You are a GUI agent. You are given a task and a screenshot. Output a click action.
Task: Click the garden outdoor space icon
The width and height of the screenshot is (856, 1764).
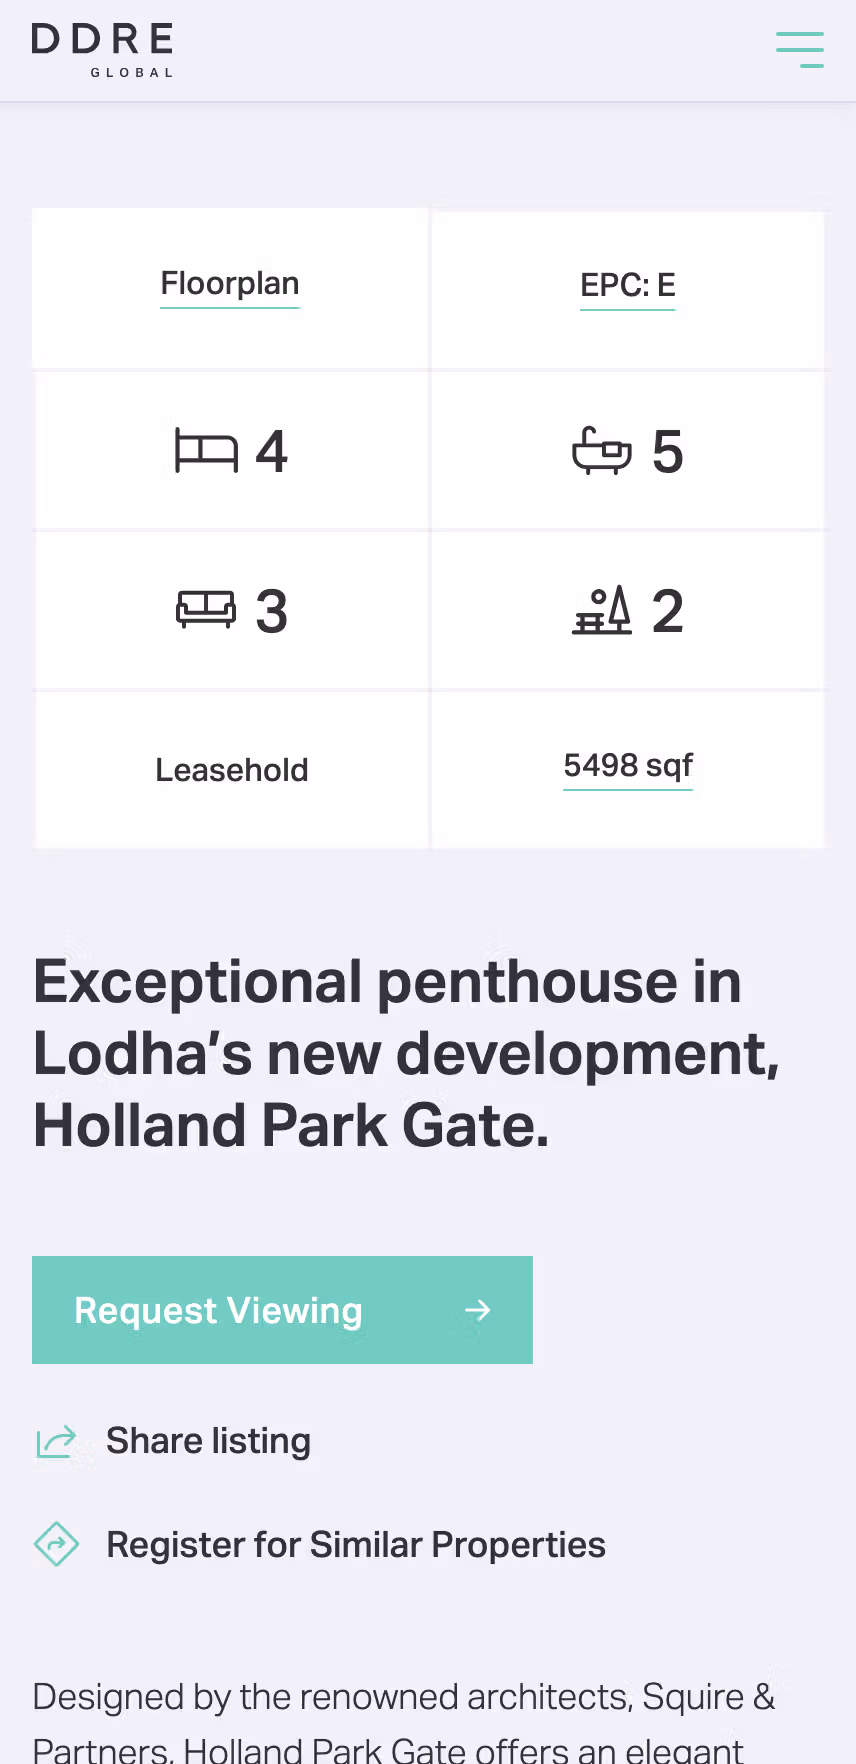(x=602, y=611)
